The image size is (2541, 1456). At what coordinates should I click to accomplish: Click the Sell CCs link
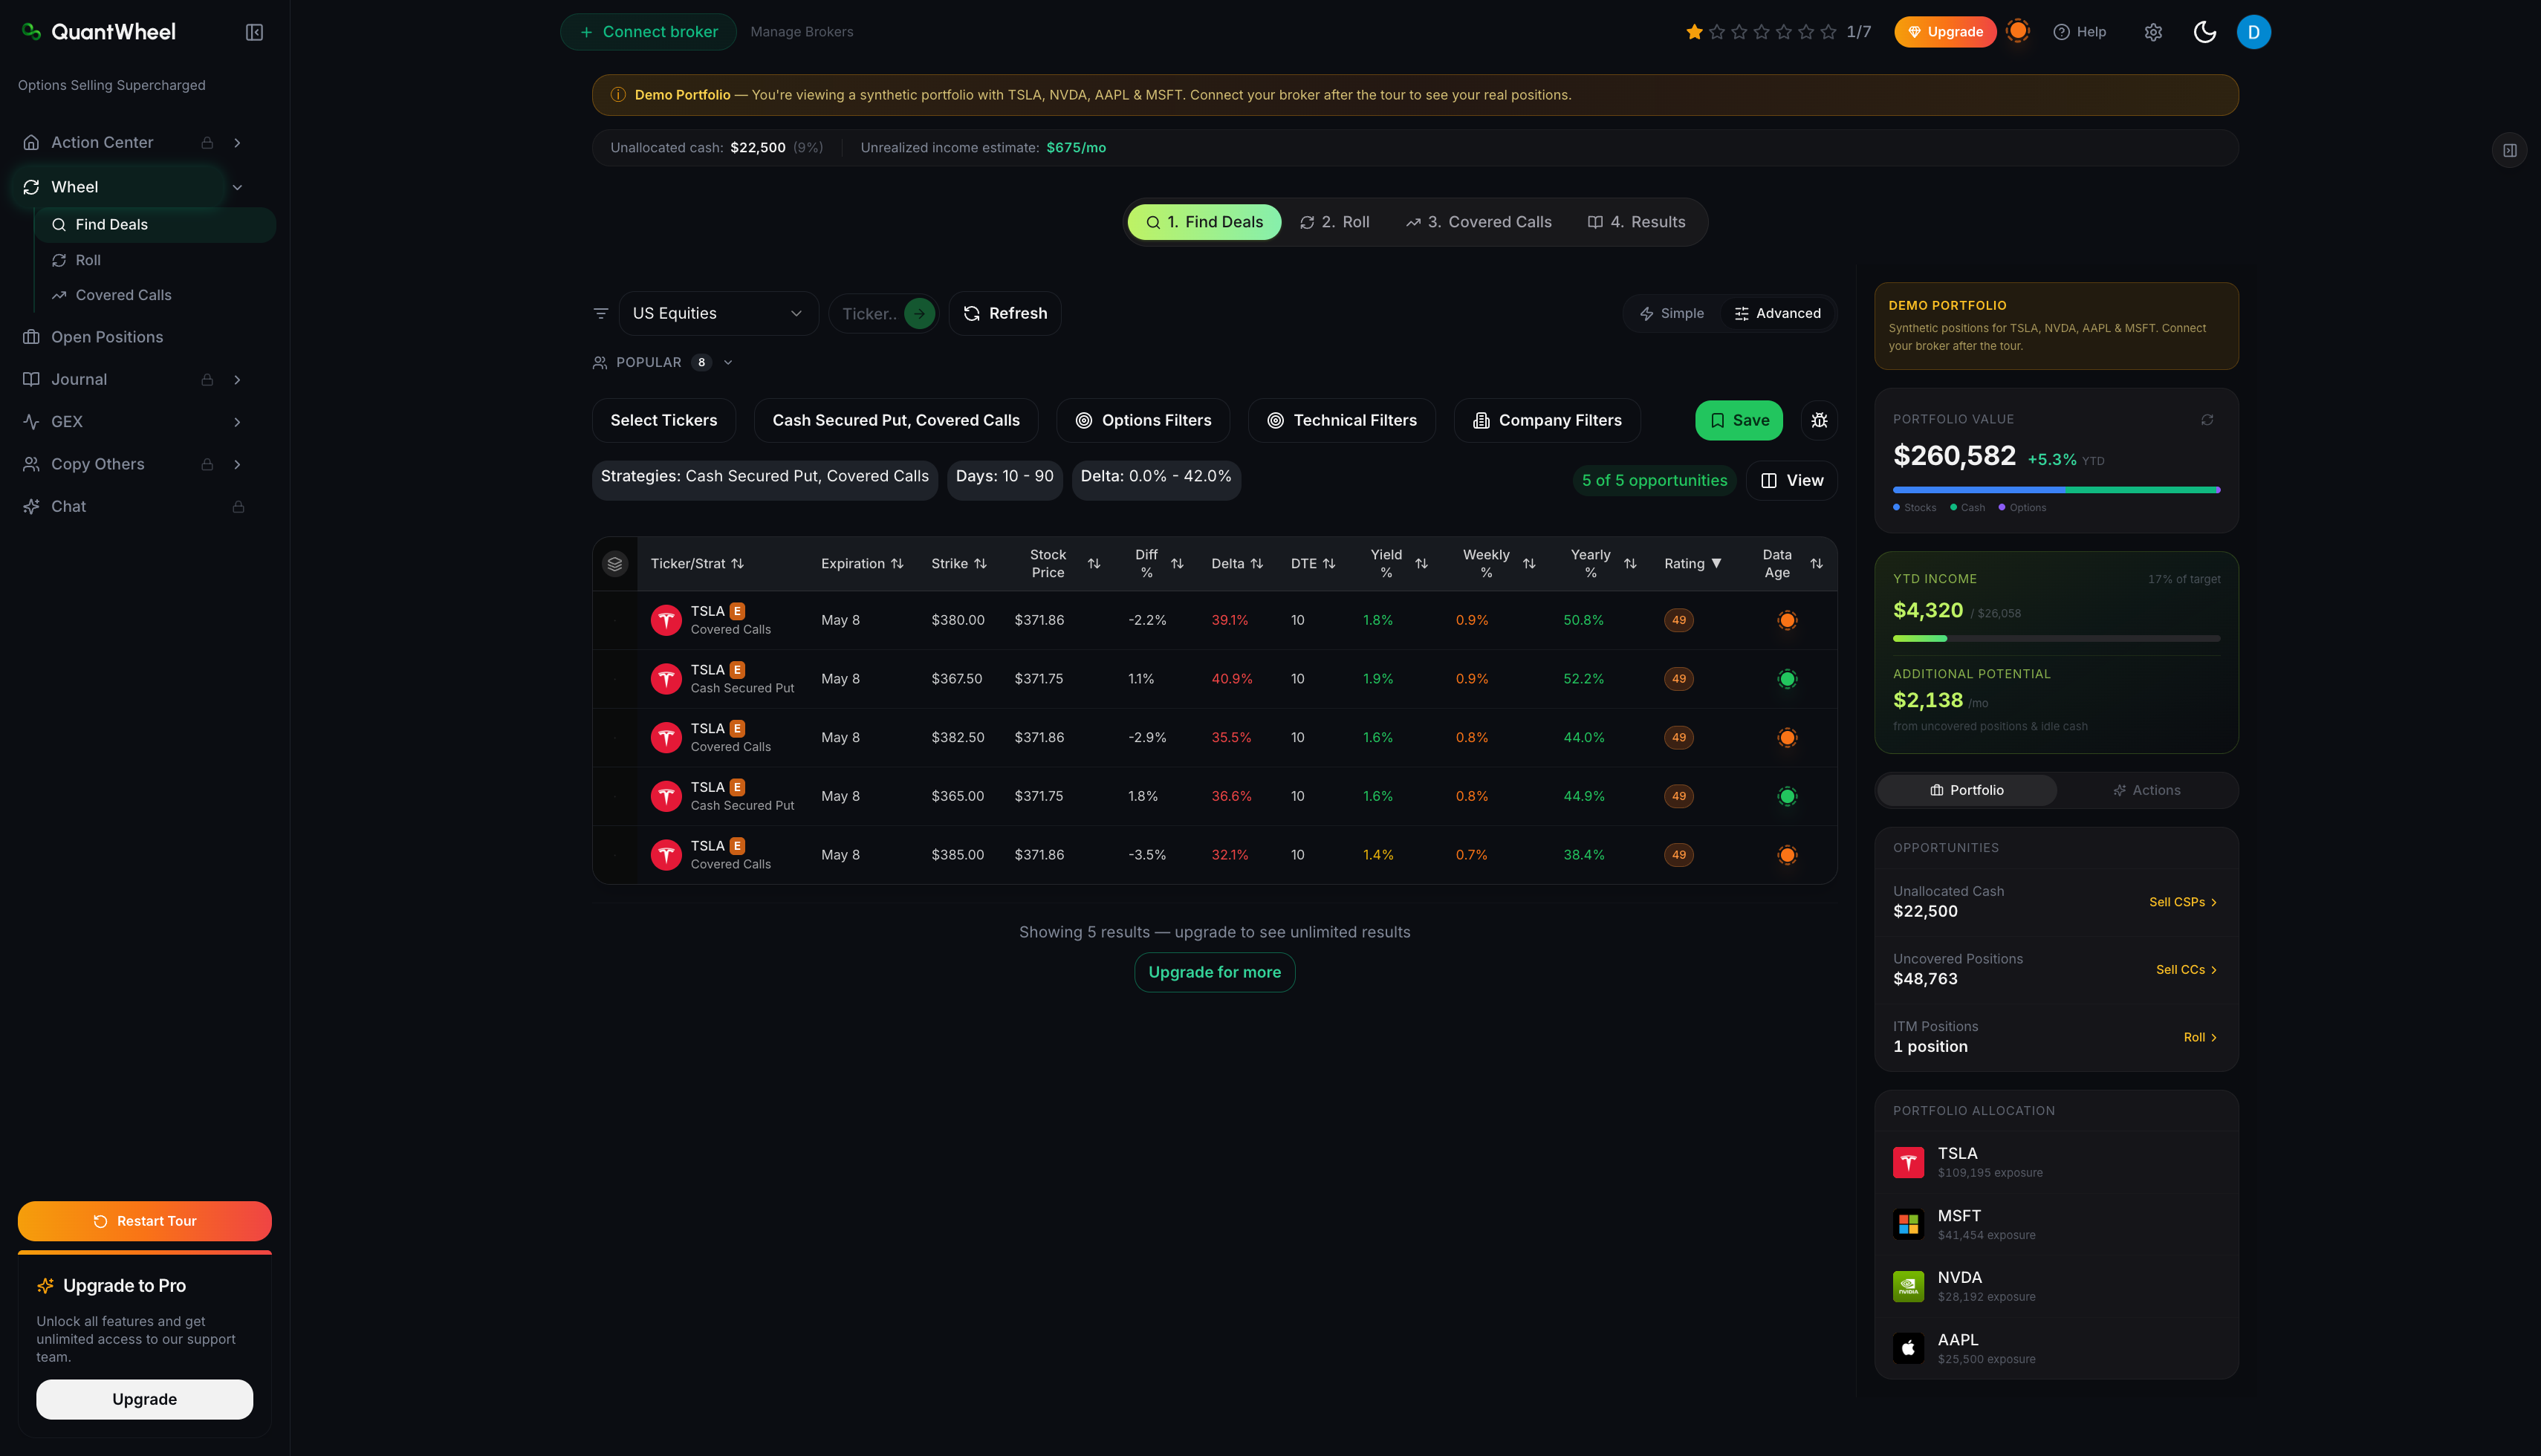tap(2187, 970)
